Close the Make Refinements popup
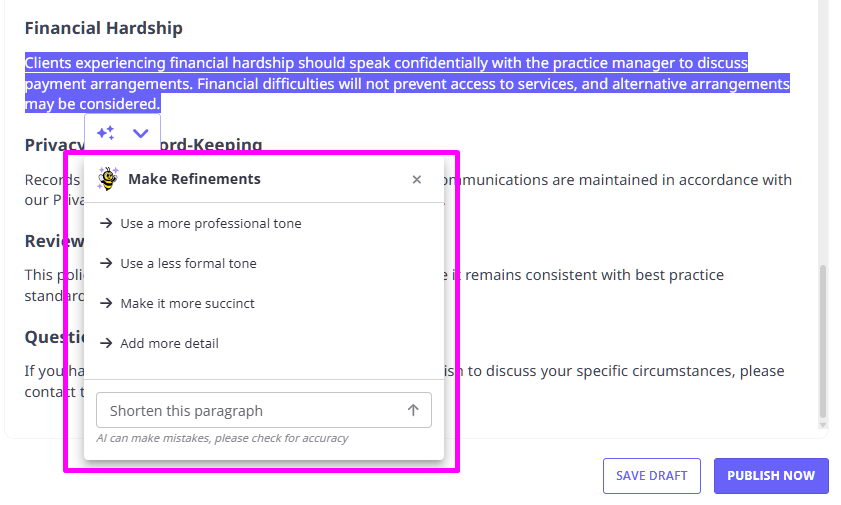This screenshot has width=841, height=505. click(417, 180)
